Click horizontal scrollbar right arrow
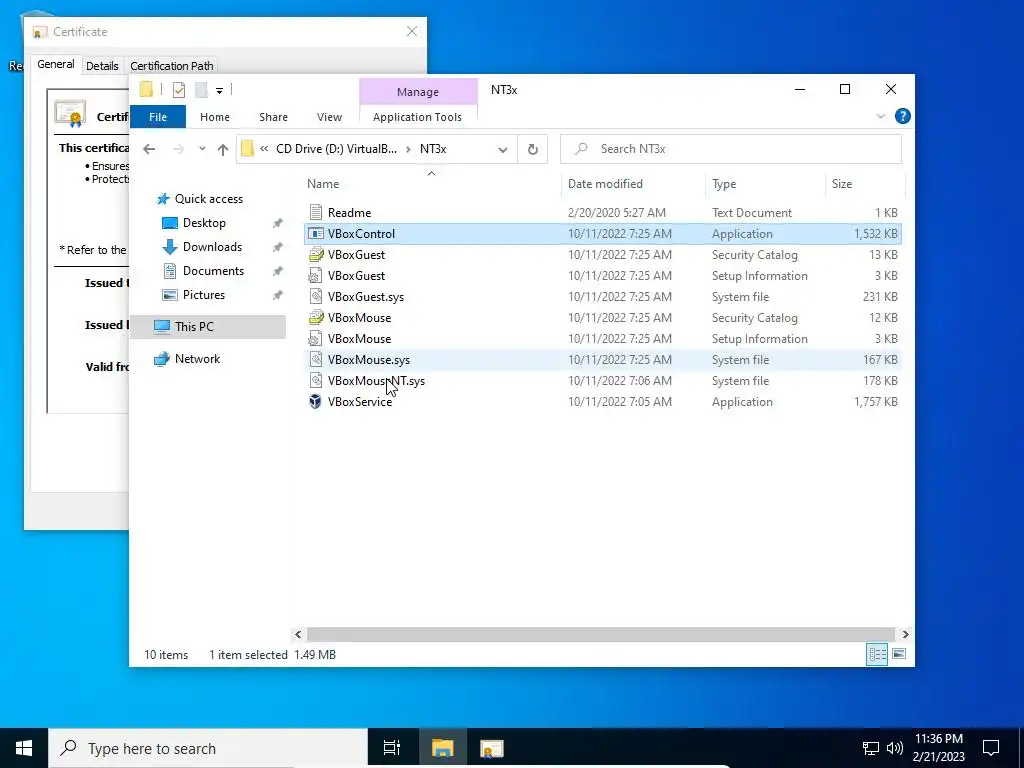The width and height of the screenshot is (1024, 768). [x=905, y=634]
